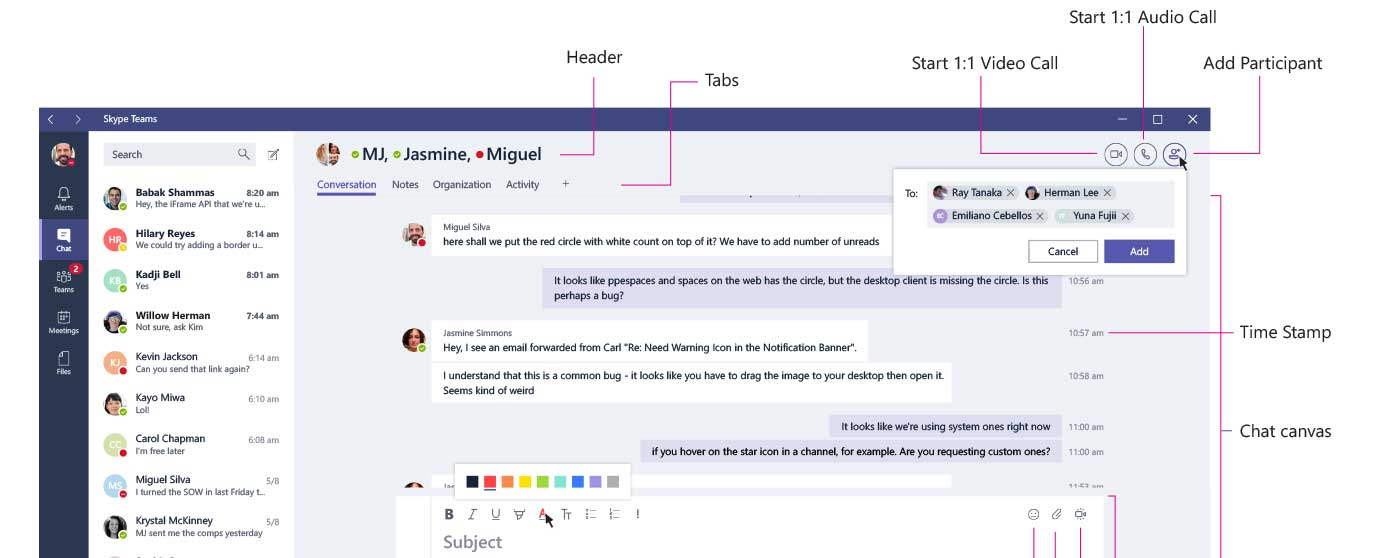Mark message as important
This screenshot has width=1400, height=558.
coord(637,514)
